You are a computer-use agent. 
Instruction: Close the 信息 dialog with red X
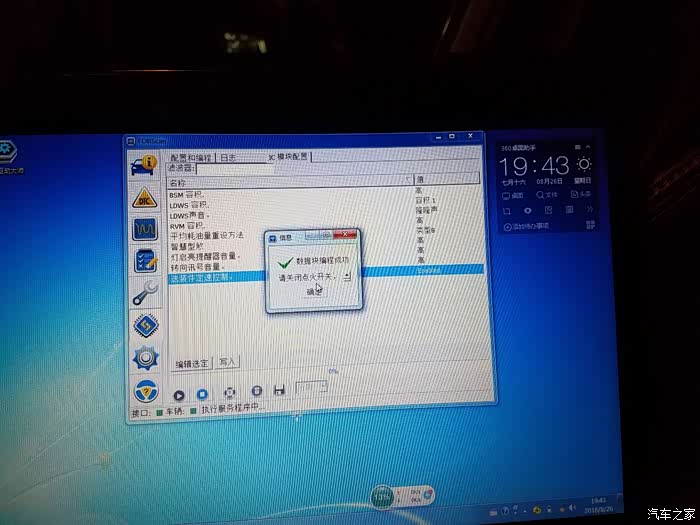pos(345,234)
